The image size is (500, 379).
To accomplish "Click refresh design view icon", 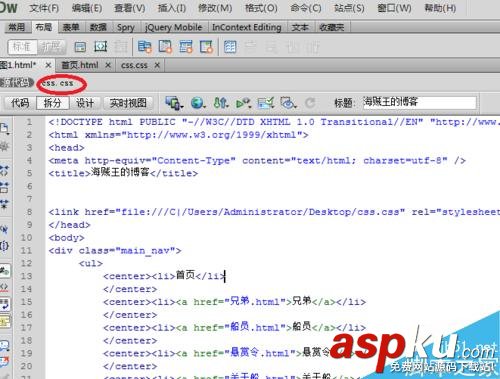I will coord(310,103).
